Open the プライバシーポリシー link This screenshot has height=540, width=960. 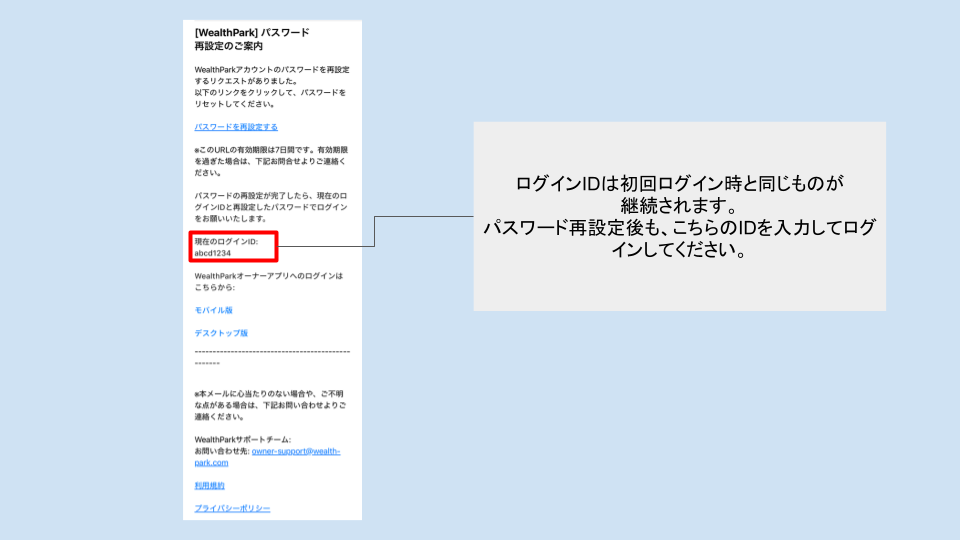(232, 508)
